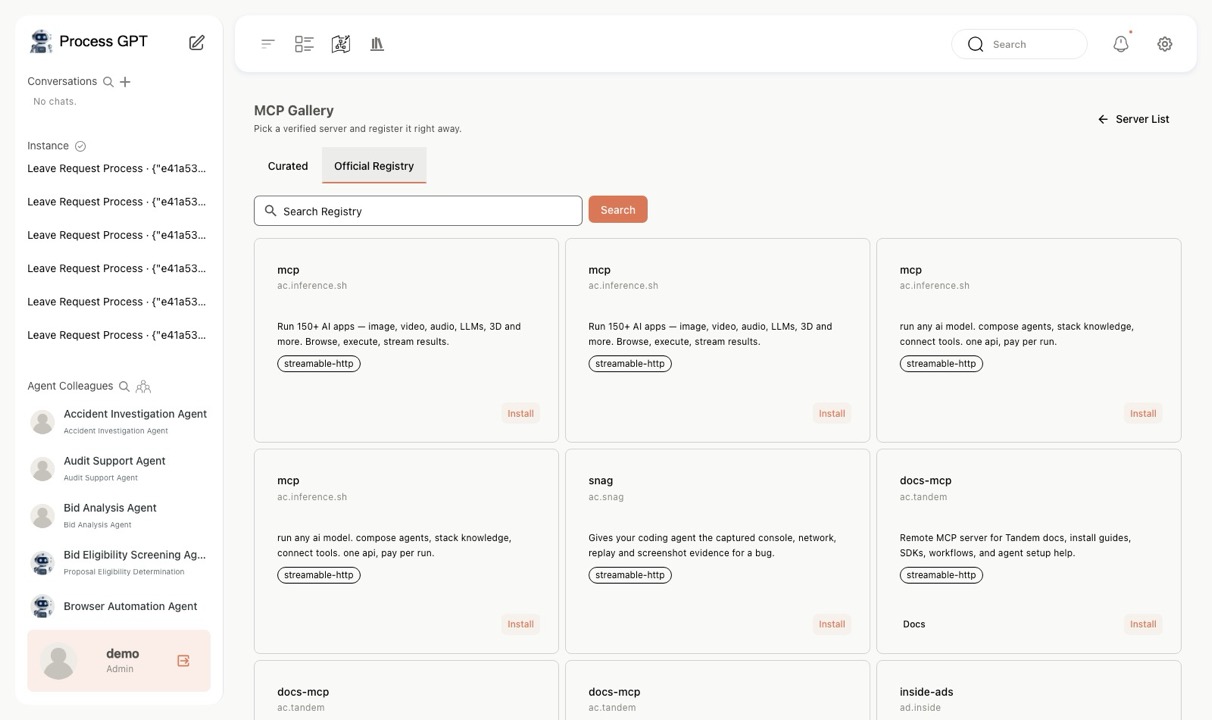
Task: Open the Bid Analysis Agent entry
Action: (x=118, y=516)
